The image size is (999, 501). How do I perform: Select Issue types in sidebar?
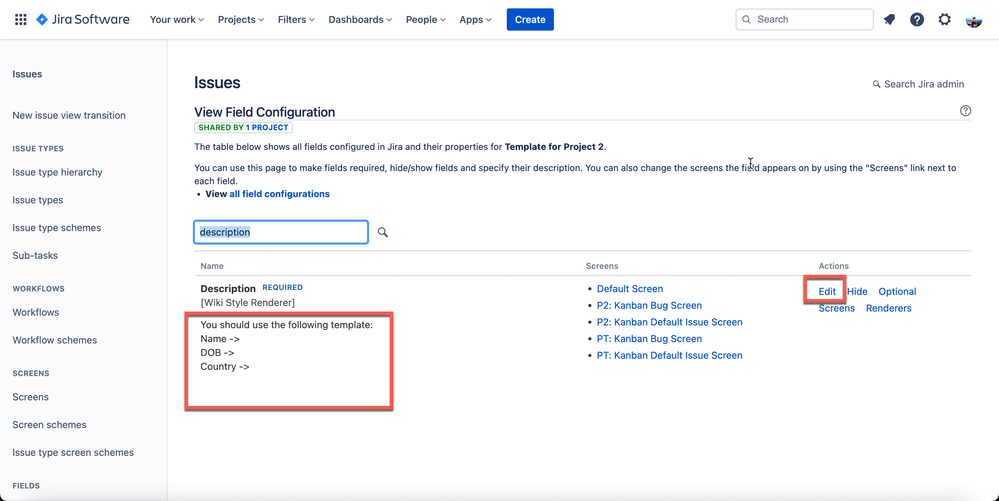click(38, 200)
